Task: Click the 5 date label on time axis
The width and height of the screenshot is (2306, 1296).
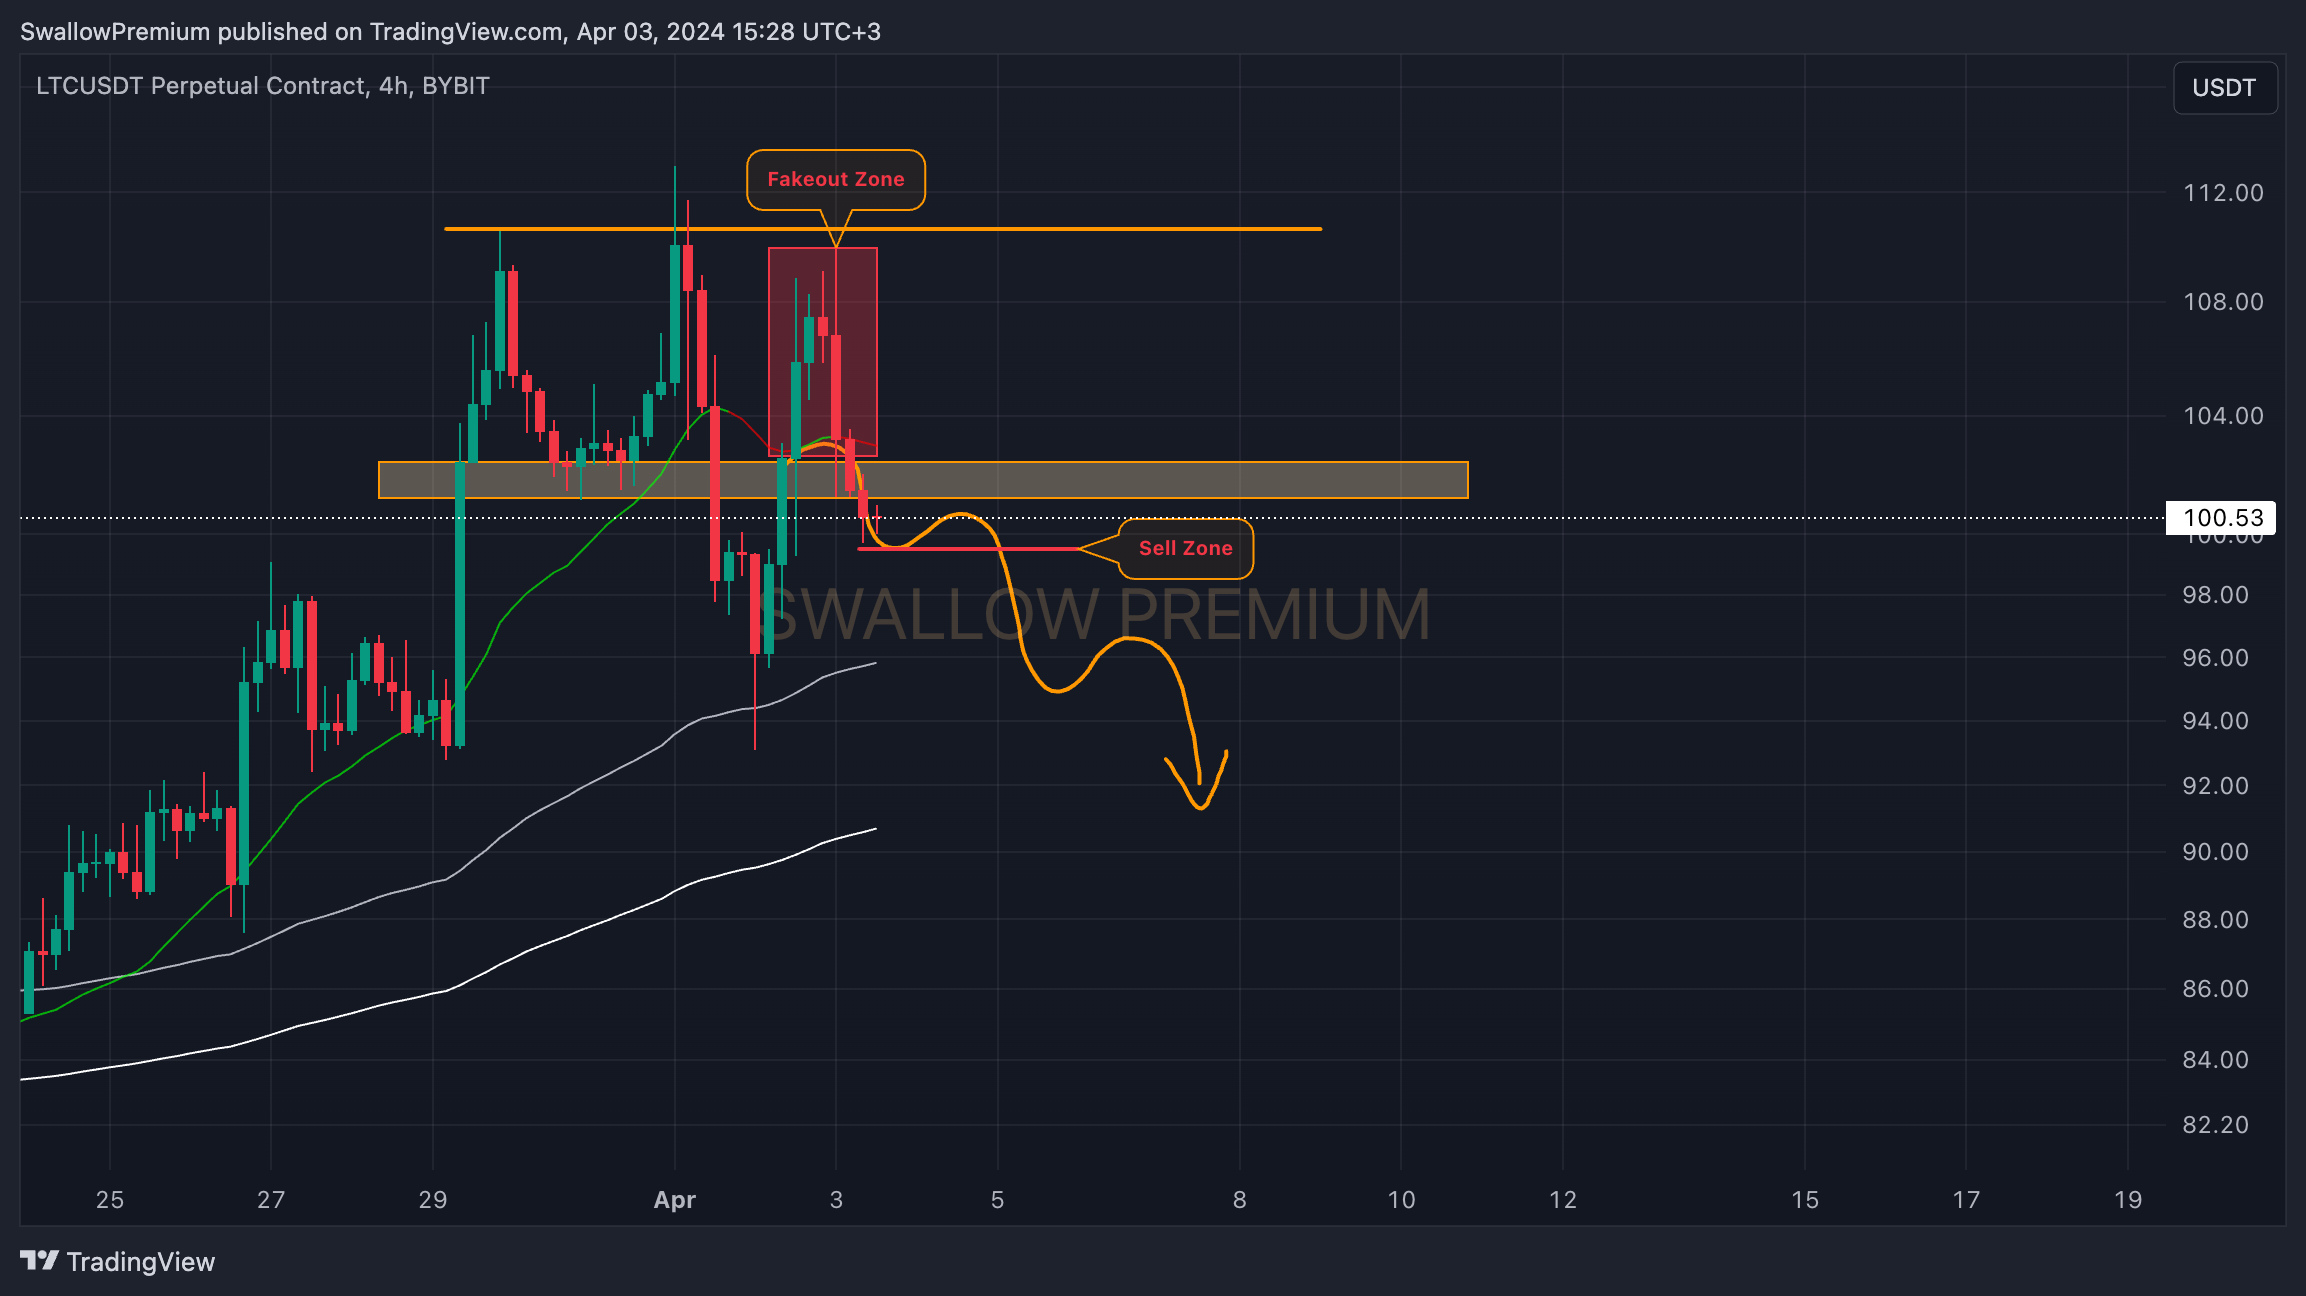Action: pyautogui.click(x=997, y=1200)
